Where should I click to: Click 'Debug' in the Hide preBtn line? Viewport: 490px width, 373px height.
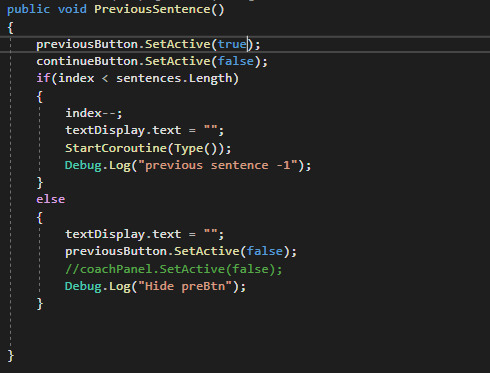[x=83, y=286]
